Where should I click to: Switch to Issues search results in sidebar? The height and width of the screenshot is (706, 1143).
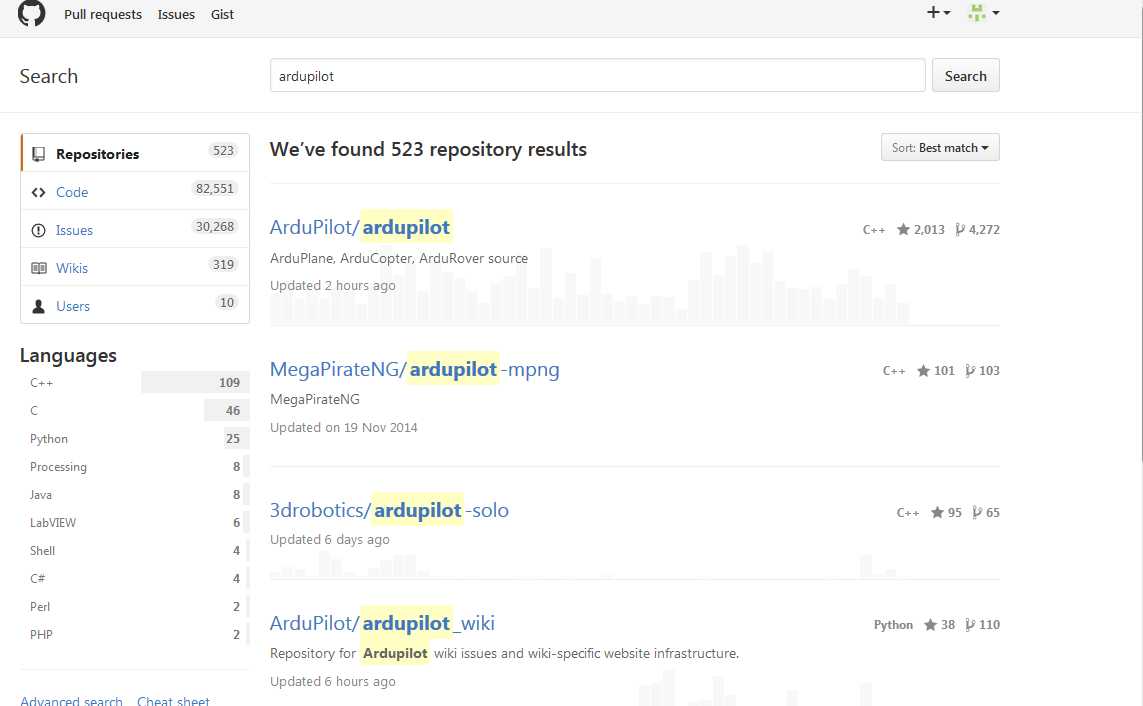135,230
